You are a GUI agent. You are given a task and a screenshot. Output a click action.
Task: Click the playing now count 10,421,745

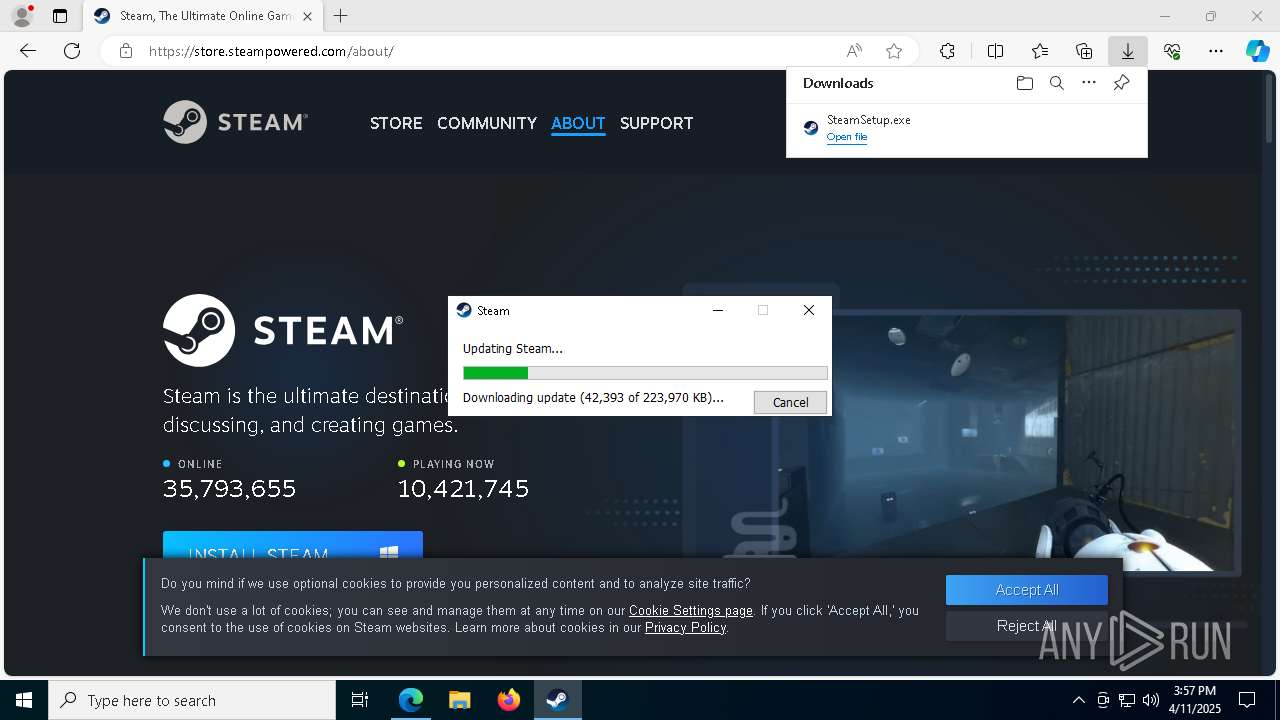[463, 488]
